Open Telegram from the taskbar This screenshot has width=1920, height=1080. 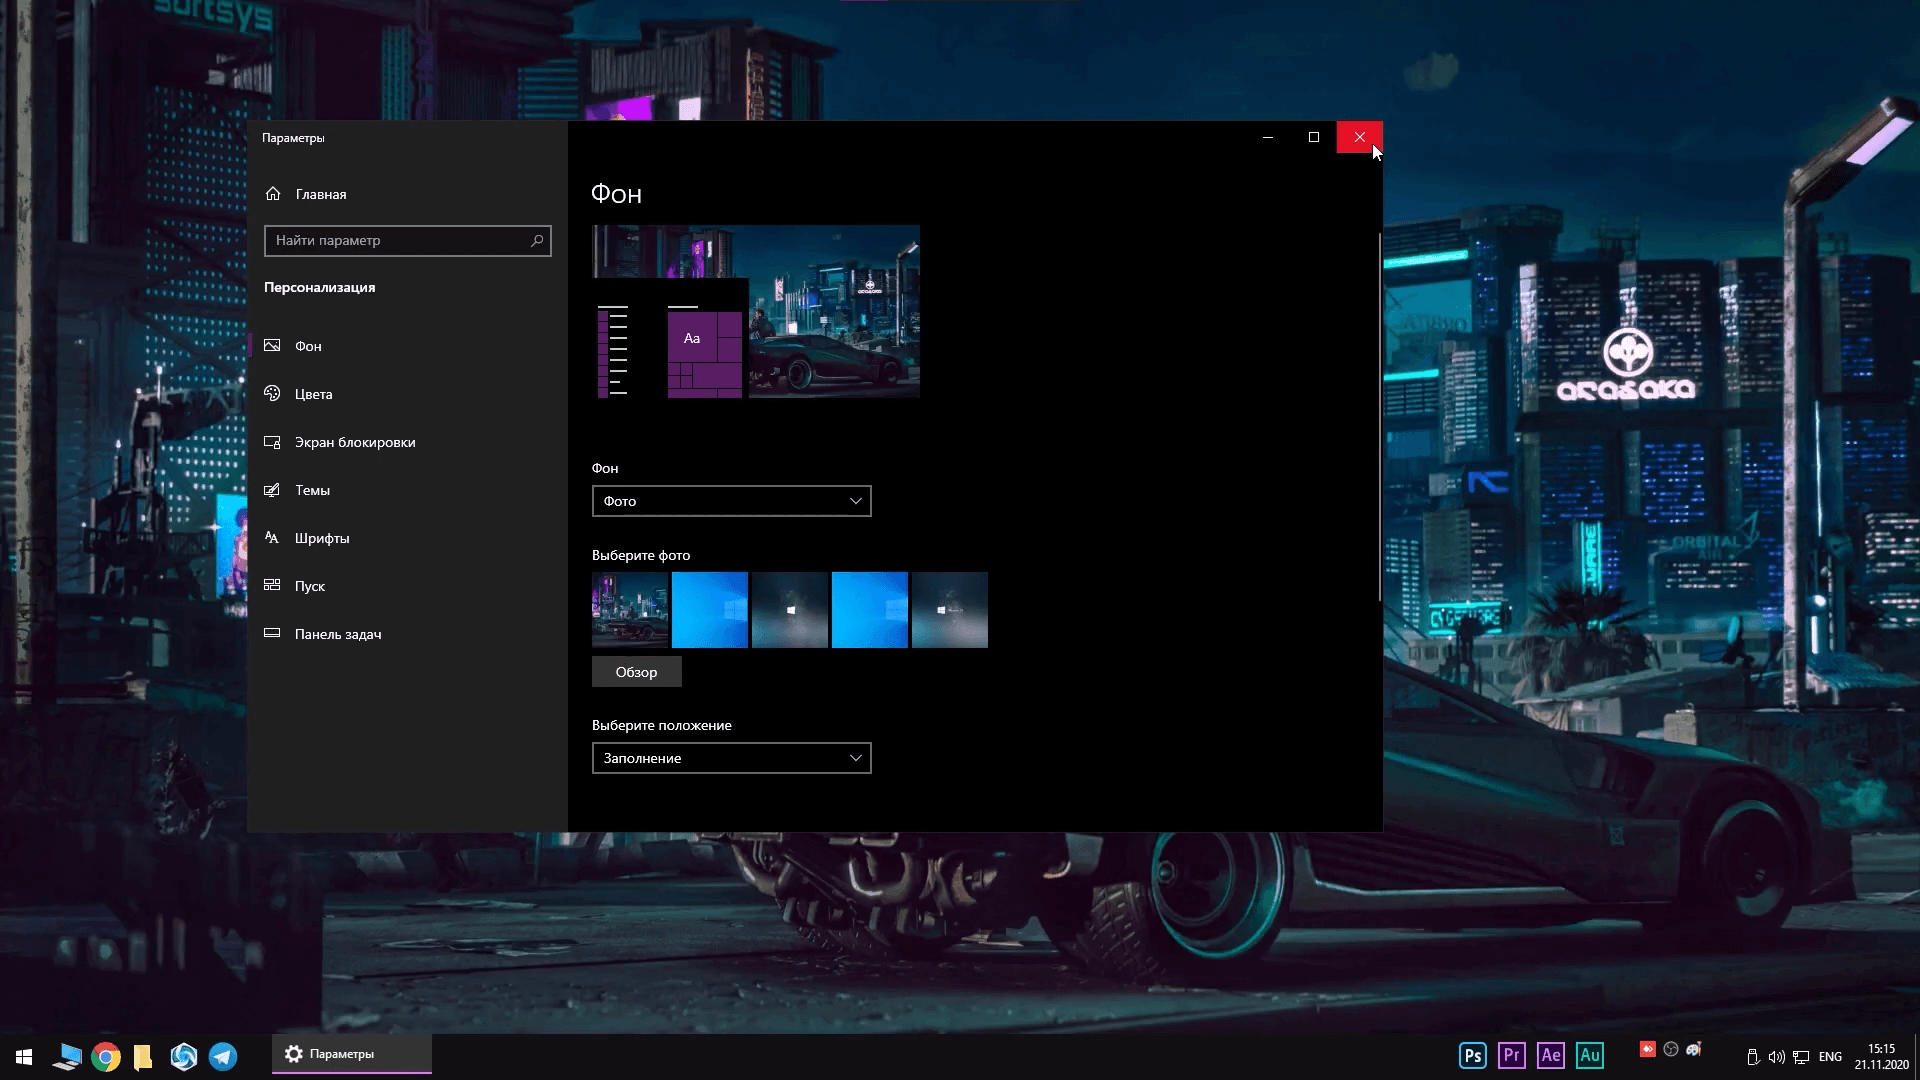point(223,1056)
